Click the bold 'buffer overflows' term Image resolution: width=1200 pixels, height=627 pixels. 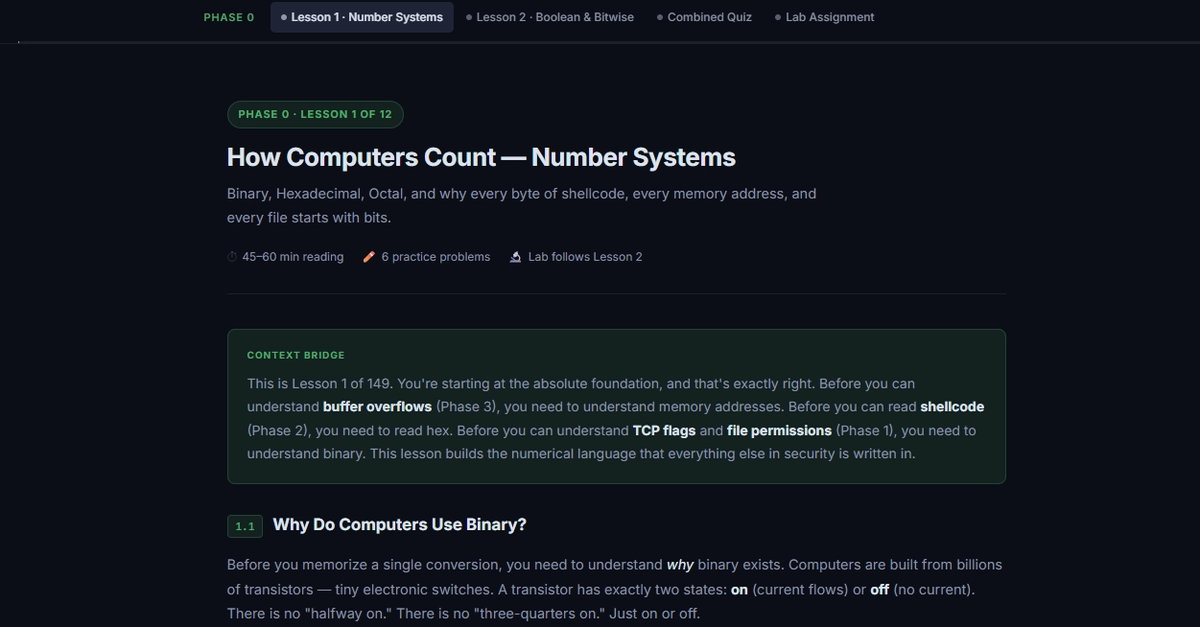pos(377,407)
